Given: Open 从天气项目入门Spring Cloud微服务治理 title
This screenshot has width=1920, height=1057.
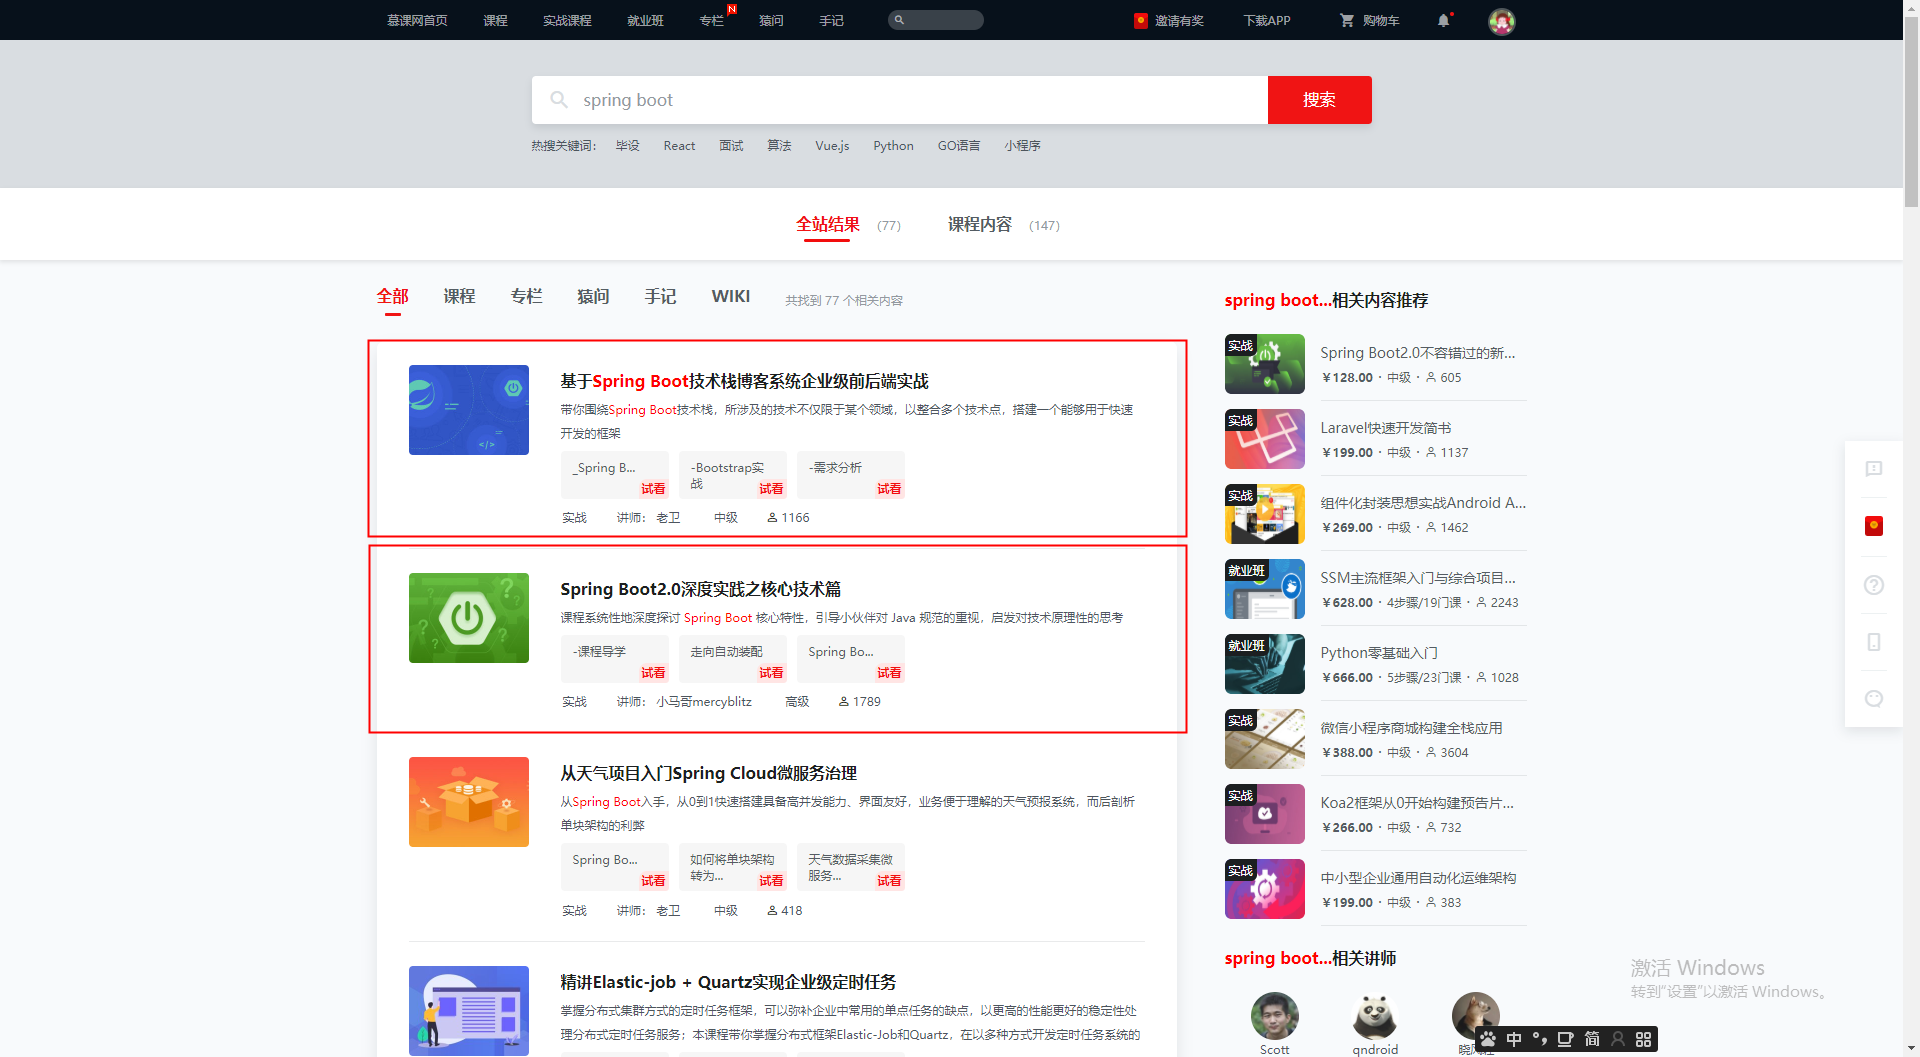Looking at the screenshot, I should click(708, 773).
